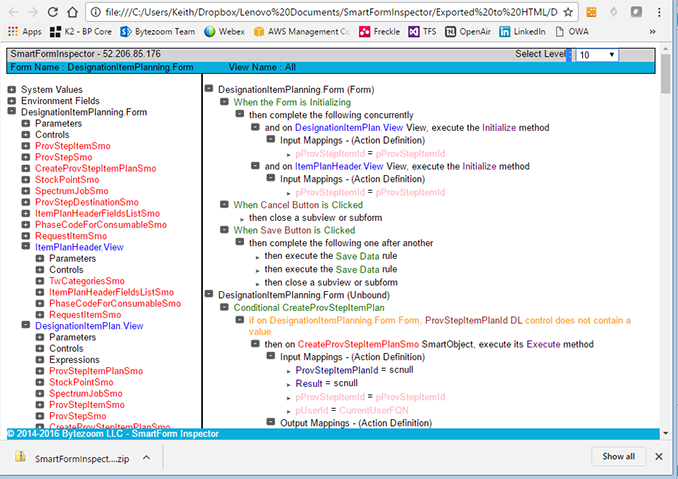This screenshot has height=479, width=678.
Task: Click then close a subview under Cancel
Action: (x=316, y=217)
